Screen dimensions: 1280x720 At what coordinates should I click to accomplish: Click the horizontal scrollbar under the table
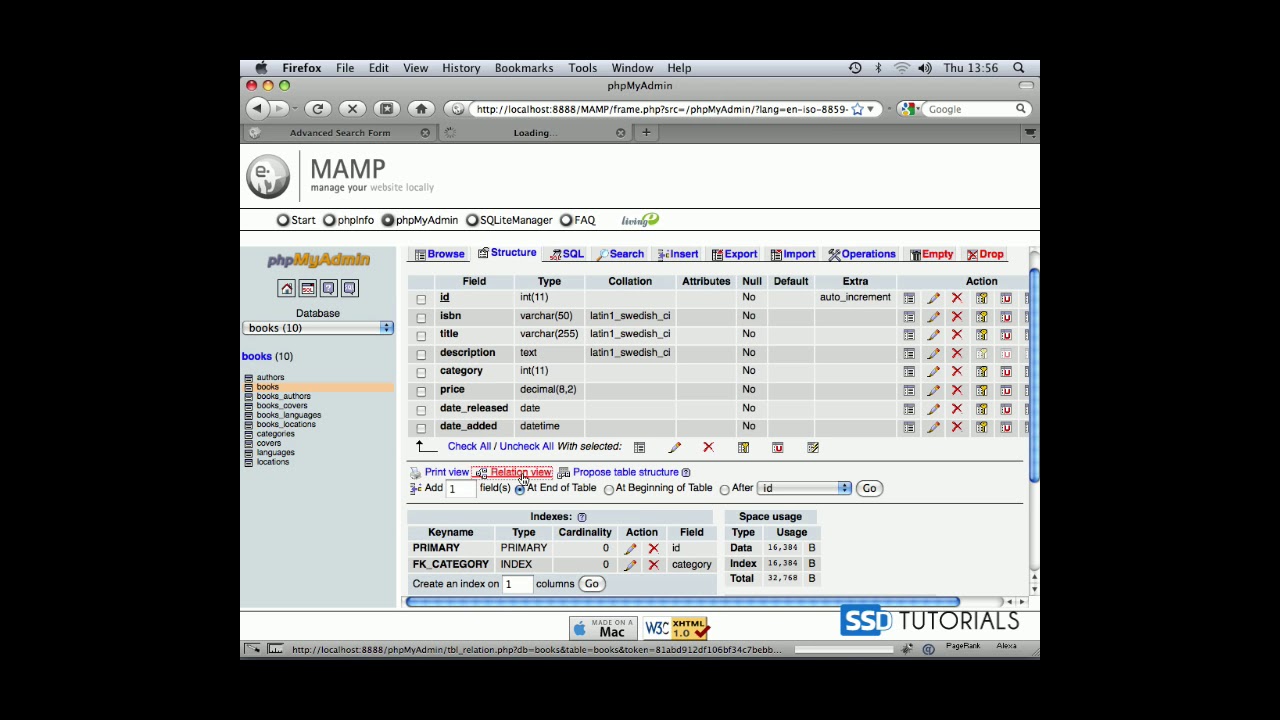[x=683, y=602]
